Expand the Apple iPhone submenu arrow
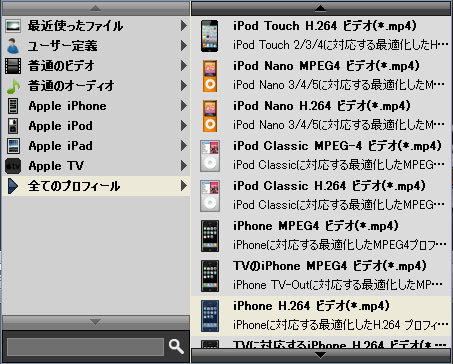The width and height of the screenshot is (453, 364). (184, 106)
